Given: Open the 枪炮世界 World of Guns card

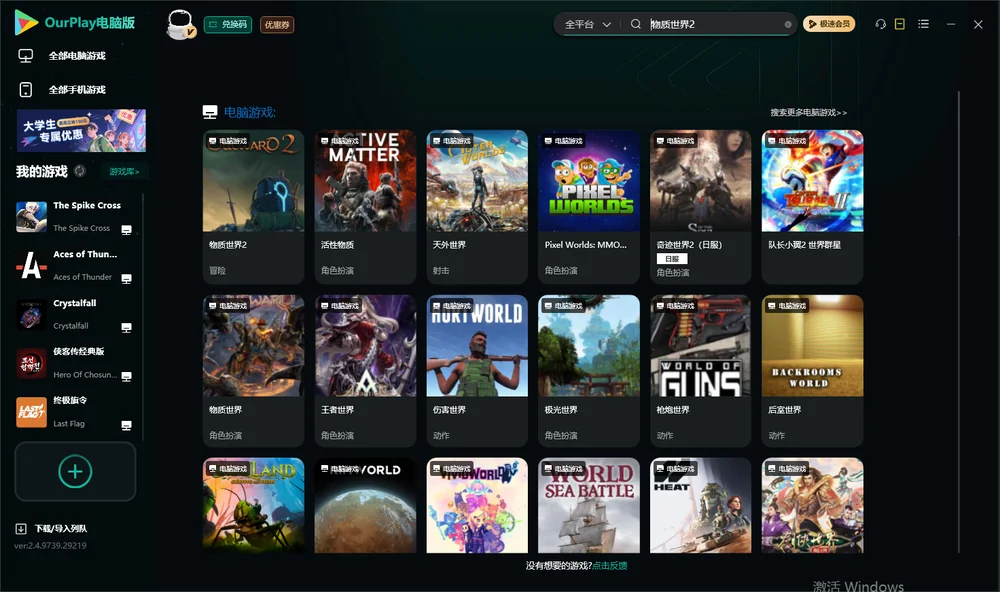Looking at the screenshot, I should pyautogui.click(x=701, y=371).
